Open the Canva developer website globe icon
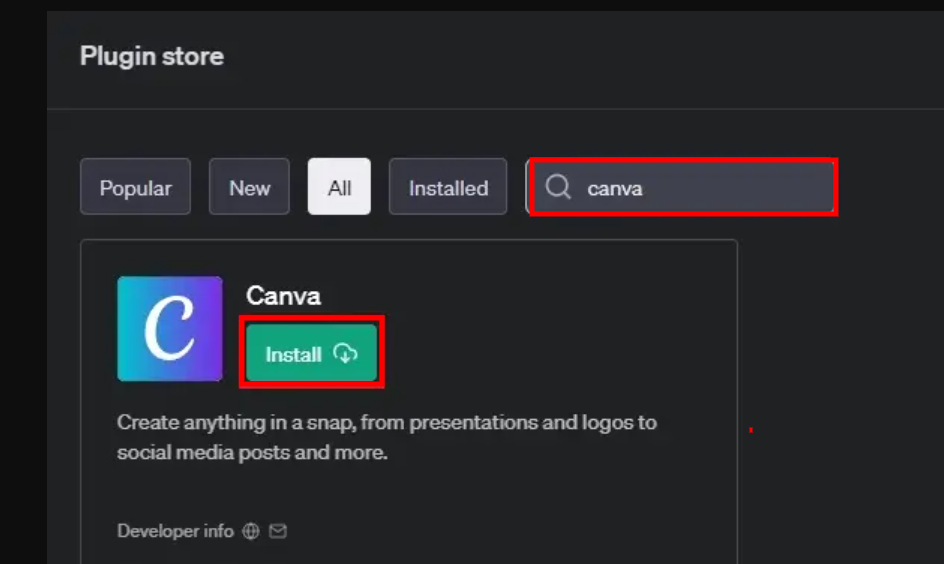The image size is (944, 564). pyautogui.click(x=251, y=531)
